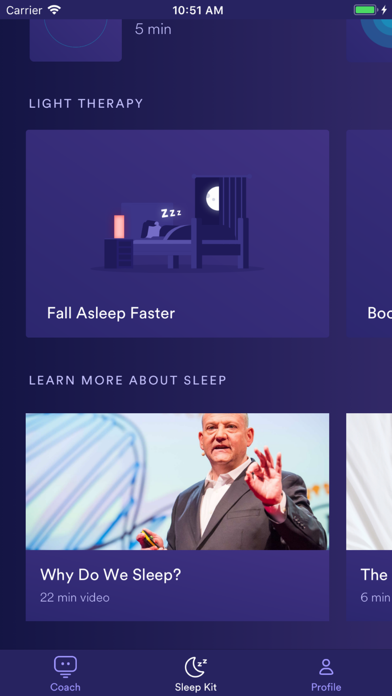Screen dimensions: 392x696
Task: Tap the sleeping bed illustration
Action: [178, 224]
